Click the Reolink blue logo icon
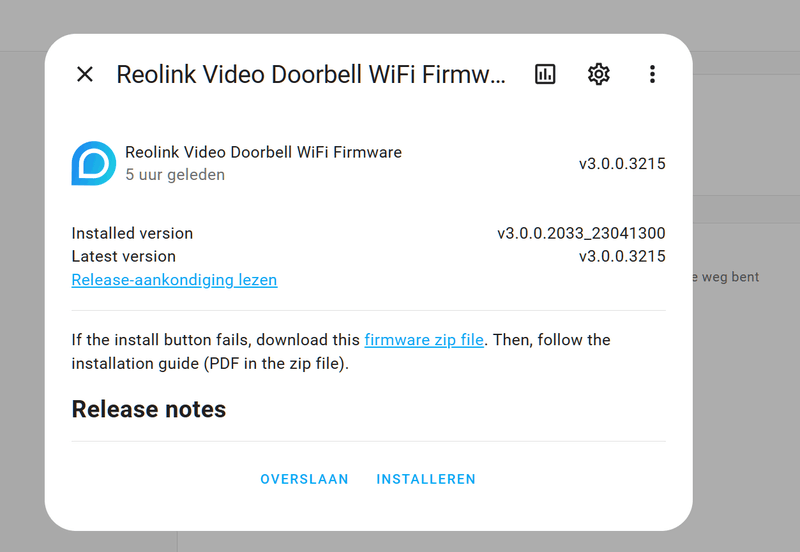The image size is (800, 552). pyautogui.click(x=93, y=163)
